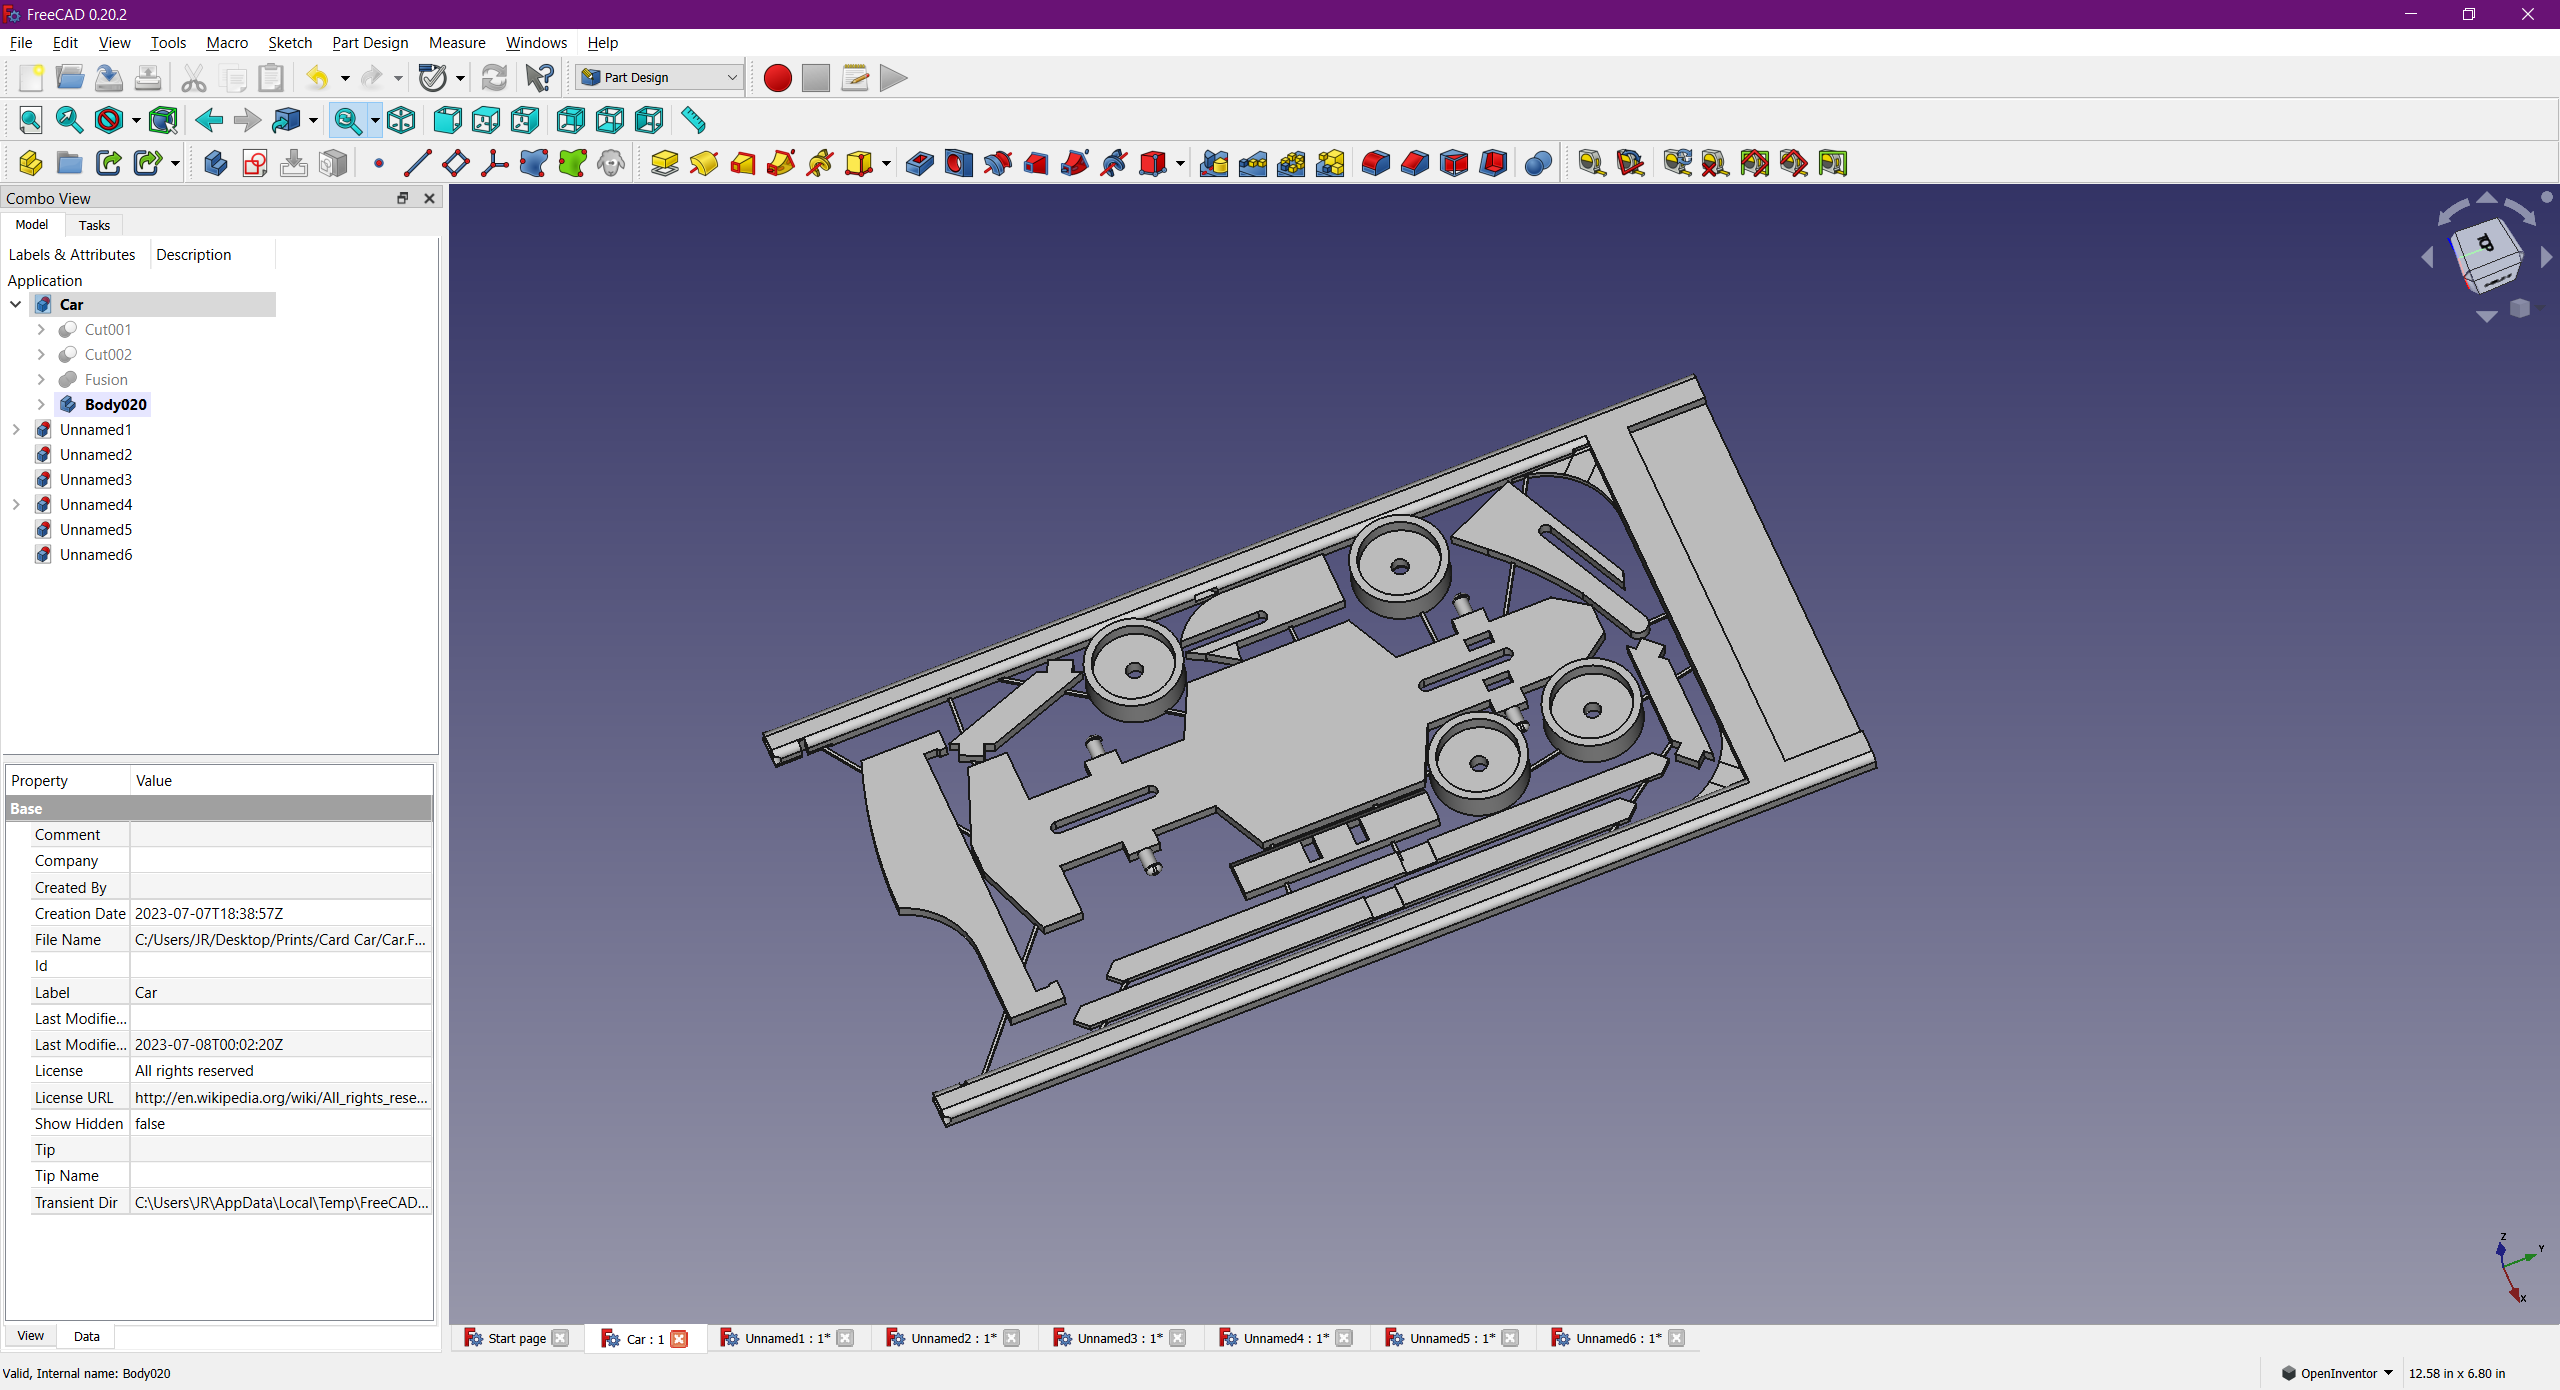The image size is (2560, 1390).
Task: Open the Part Design workbench dropdown
Action: pos(660,78)
